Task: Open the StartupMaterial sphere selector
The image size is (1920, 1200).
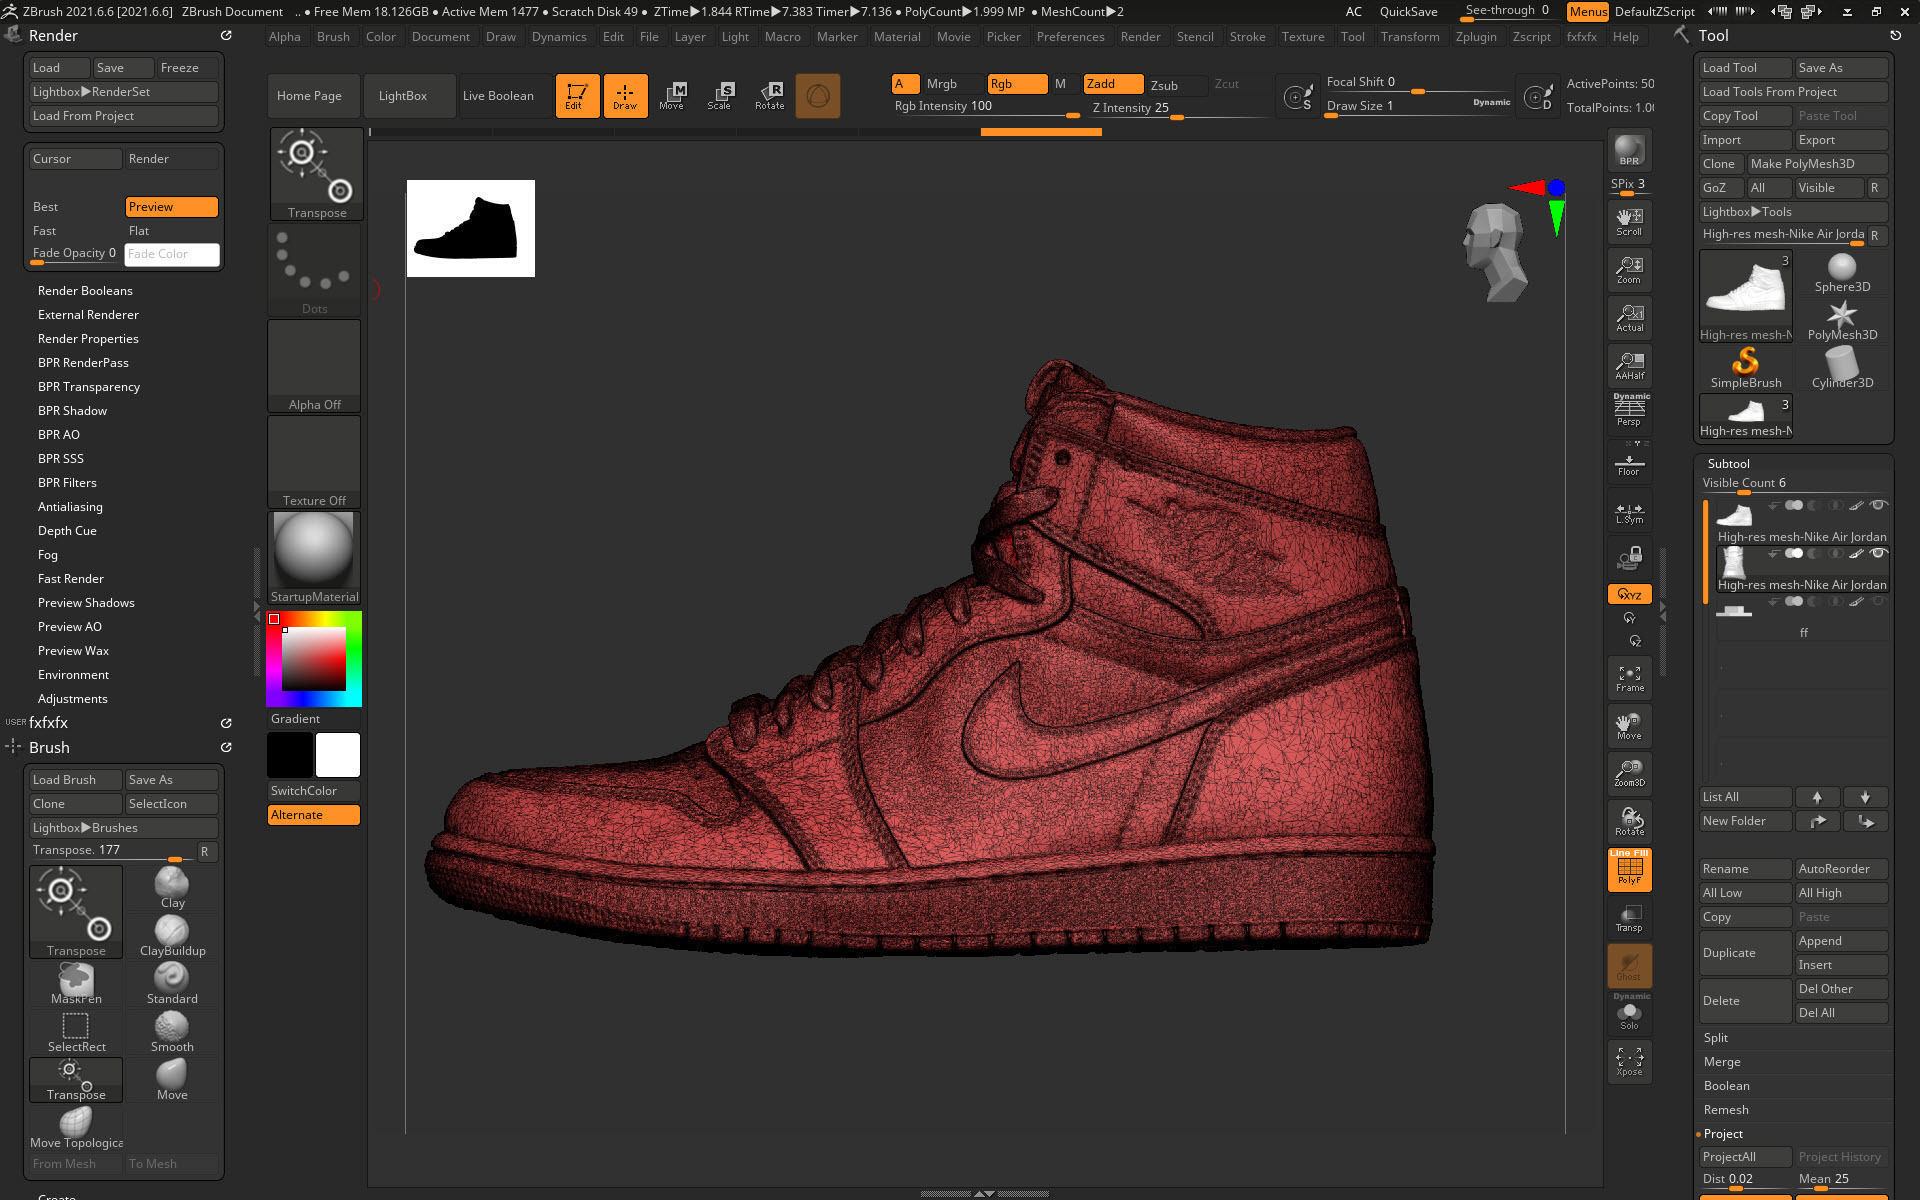Action: click(314, 557)
